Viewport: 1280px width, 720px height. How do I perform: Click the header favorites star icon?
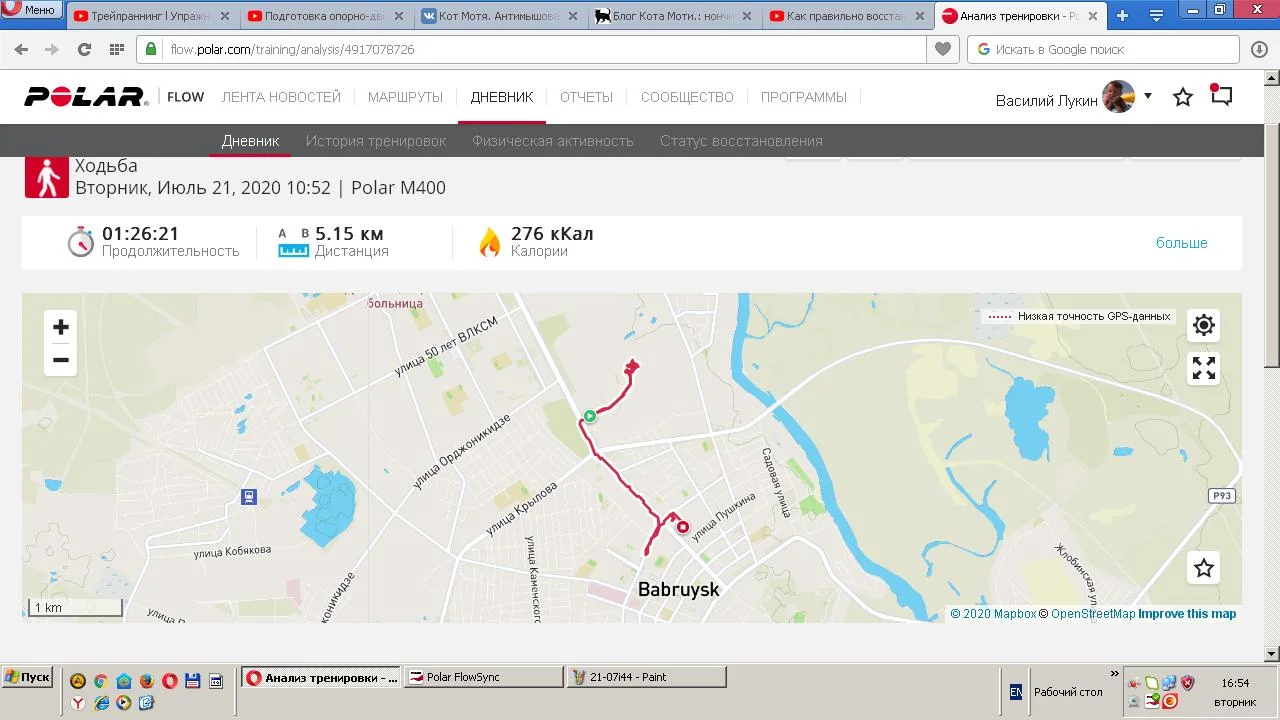pos(1183,97)
